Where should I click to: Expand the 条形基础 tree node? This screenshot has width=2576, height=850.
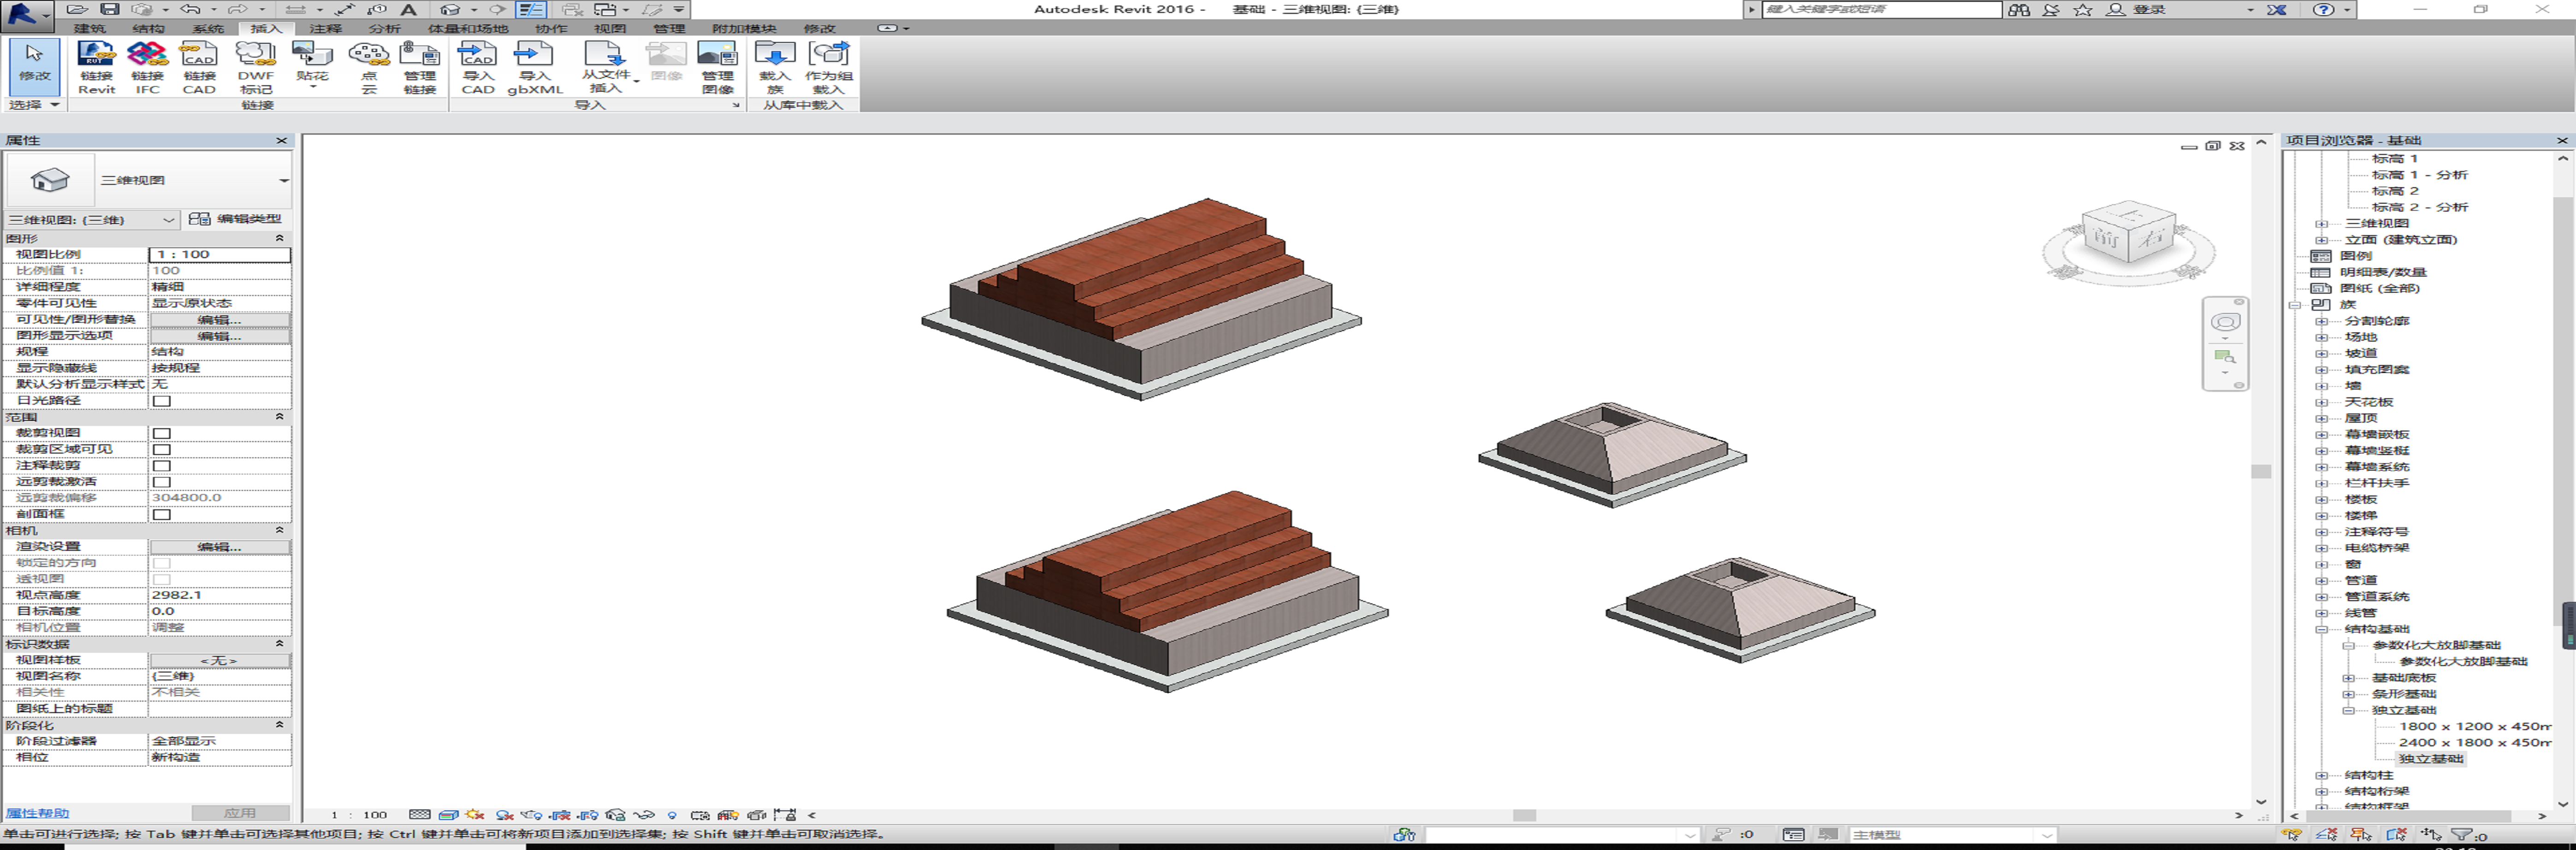(x=2348, y=694)
